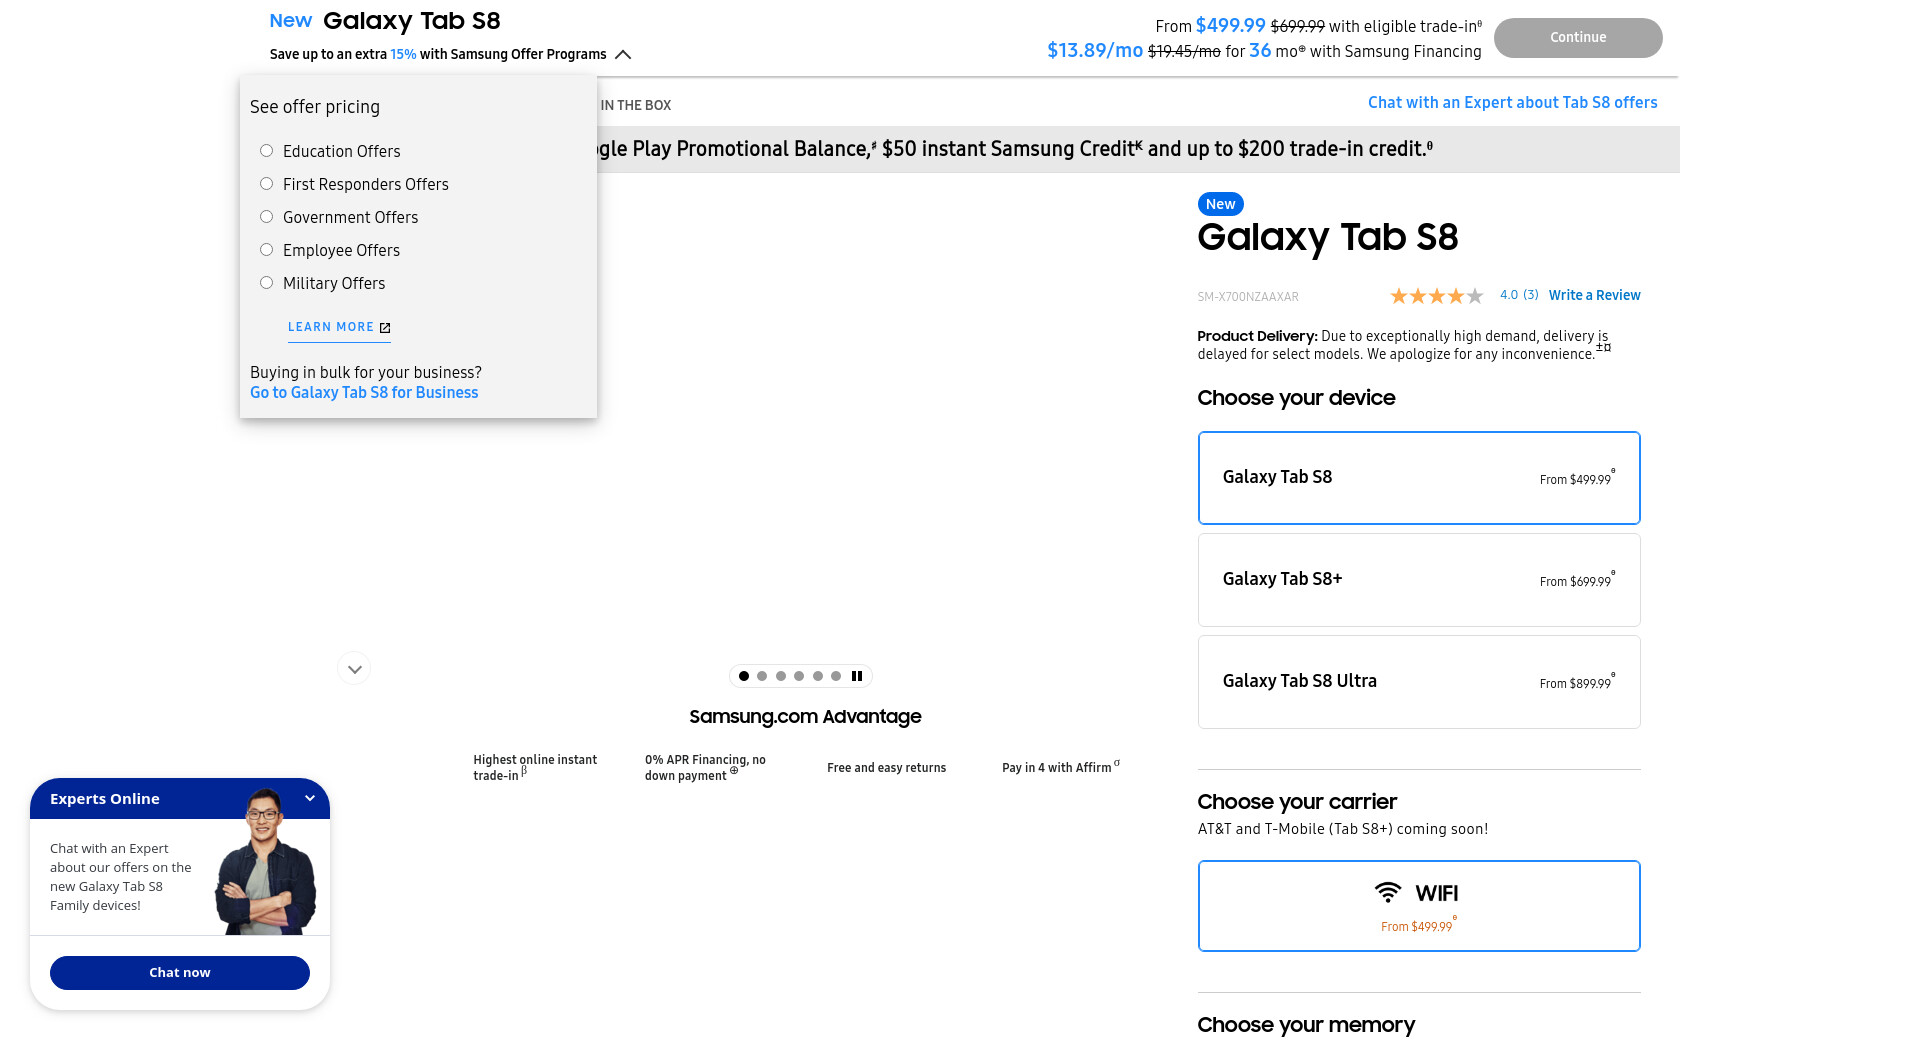The width and height of the screenshot is (1920, 1040).
Task: Click 'Pay in 4 with Affirm' text
Action: pyautogui.click(x=1057, y=768)
